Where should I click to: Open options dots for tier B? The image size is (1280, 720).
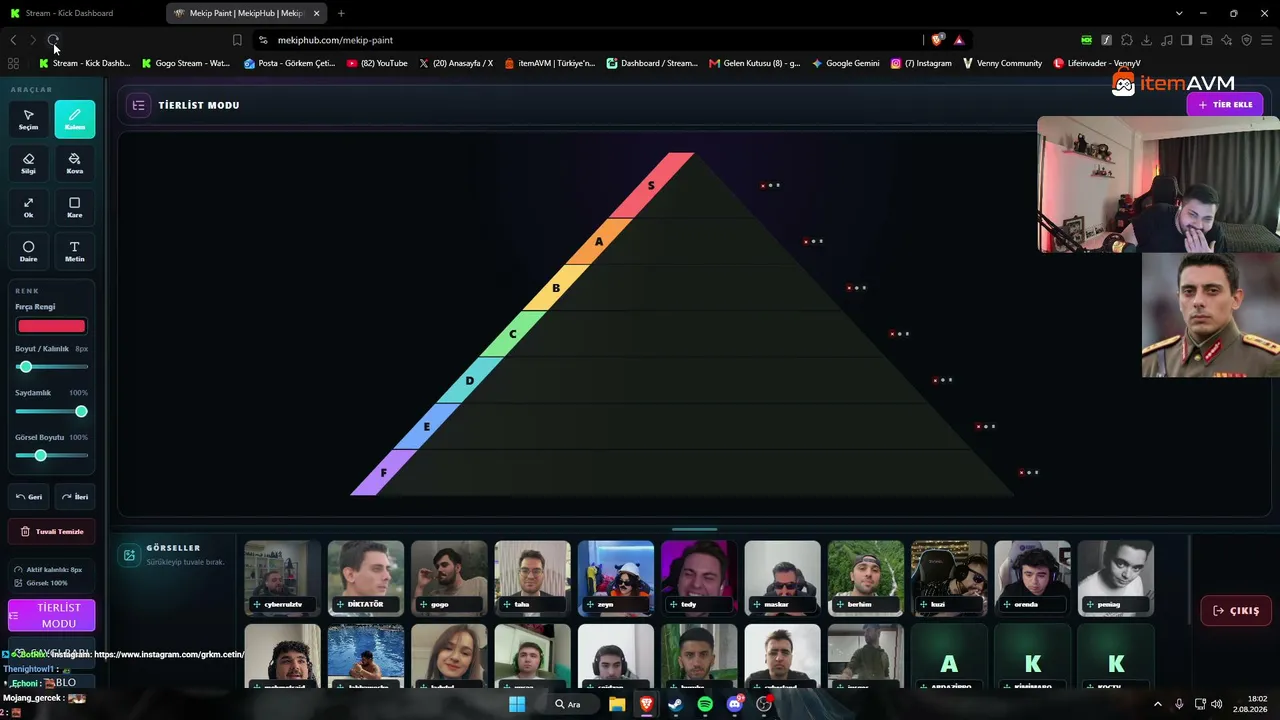tap(857, 288)
